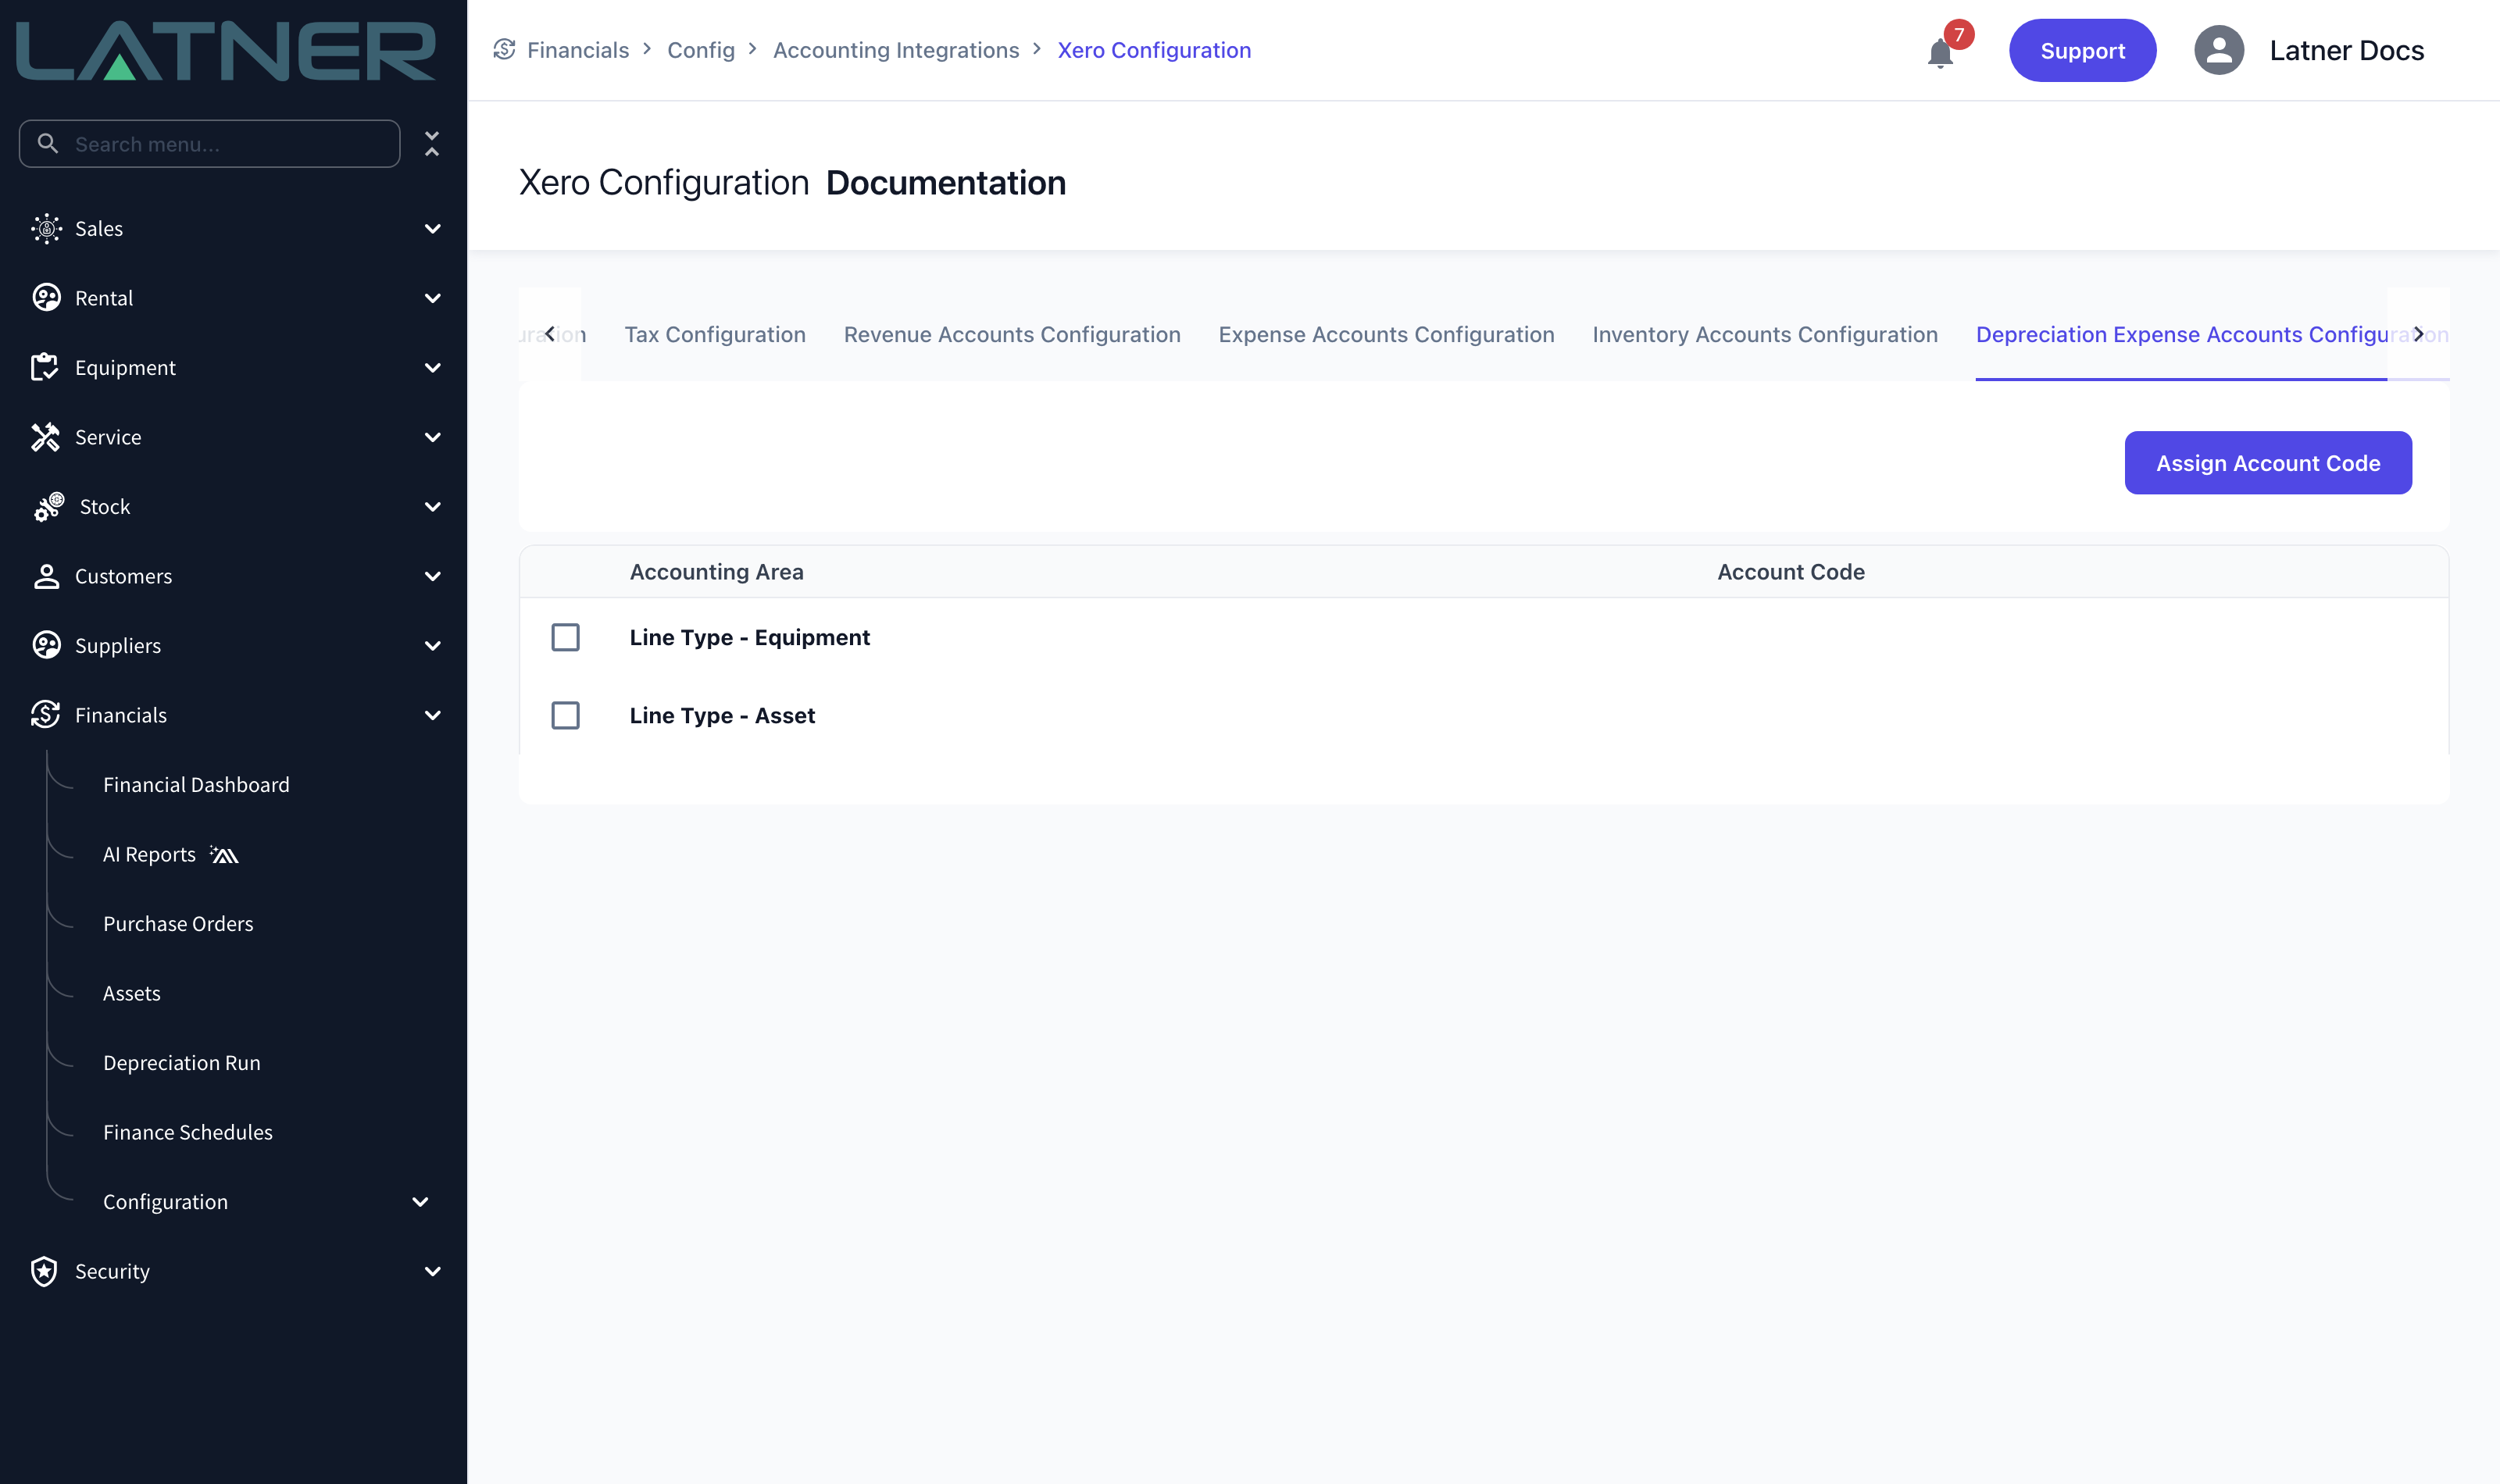Go to Inventory Accounts Configuration tab
The image size is (2500, 1484).
1765,335
